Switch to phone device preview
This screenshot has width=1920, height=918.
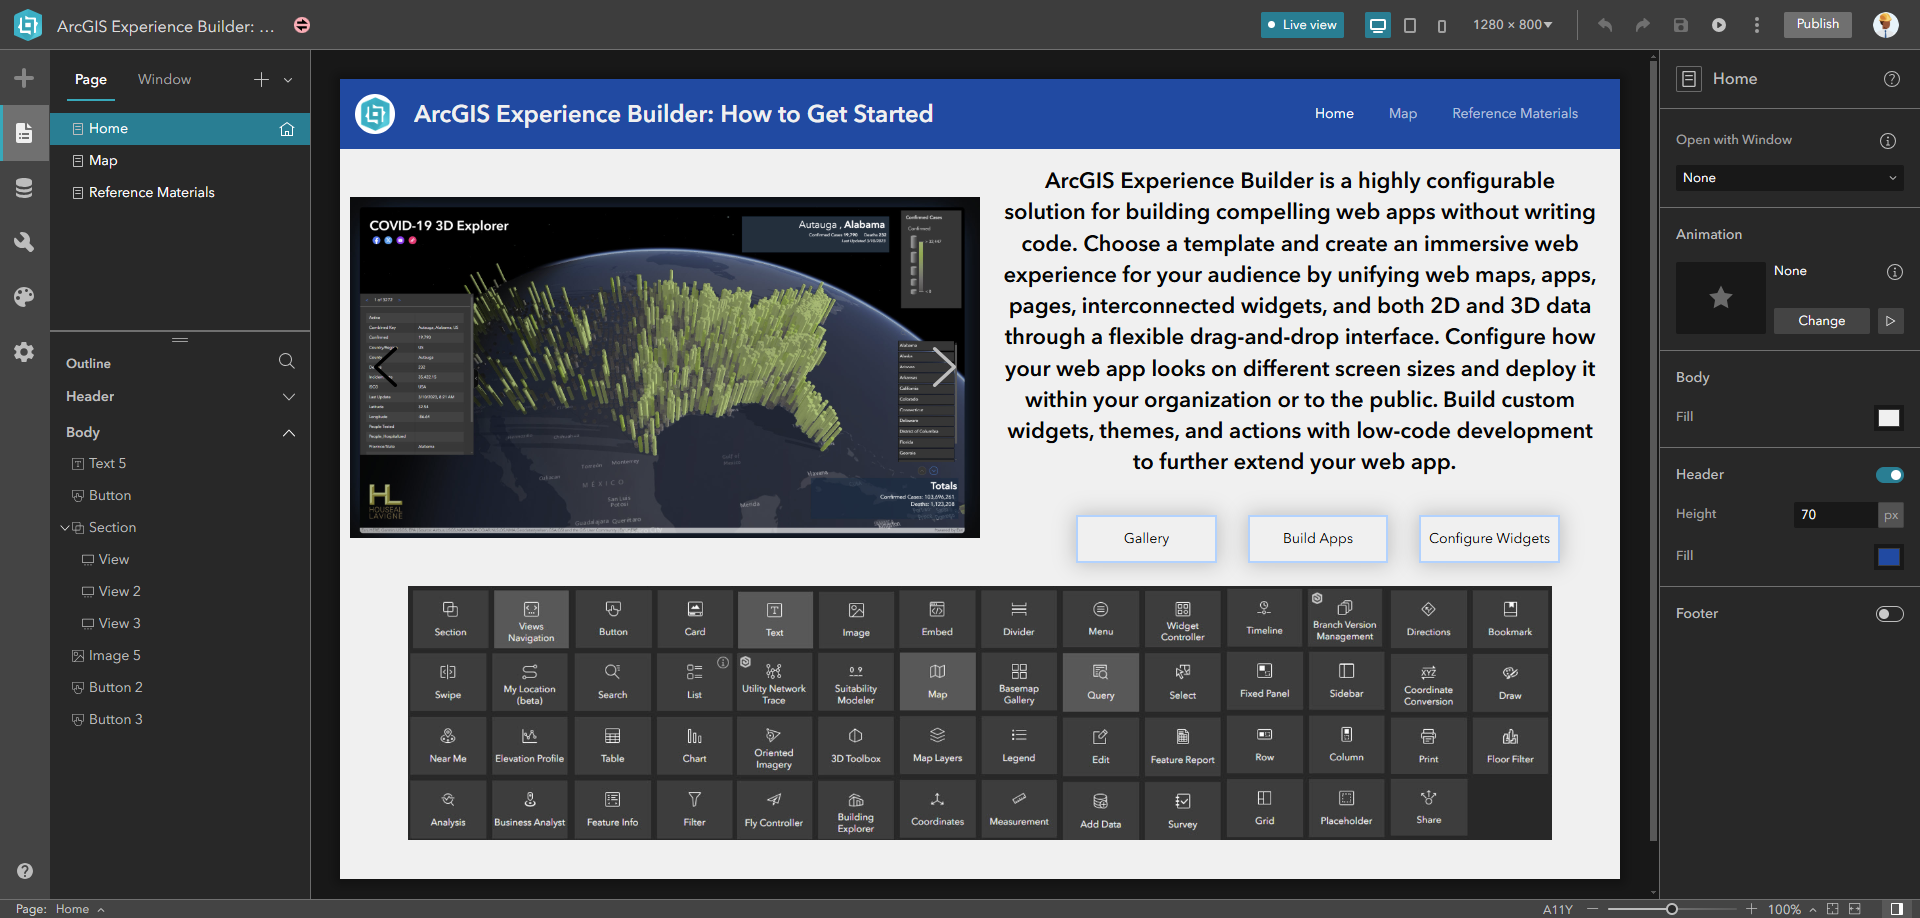coord(1441,25)
